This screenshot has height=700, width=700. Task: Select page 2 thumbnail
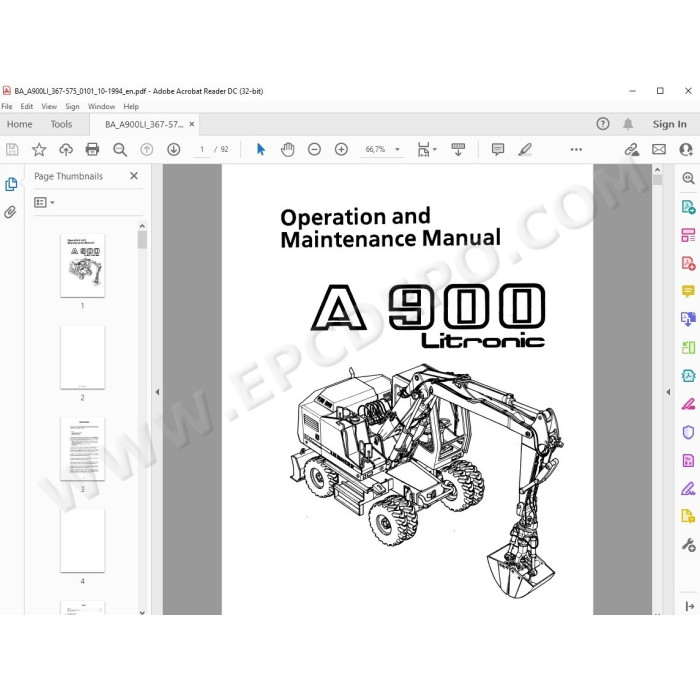(x=83, y=357)
